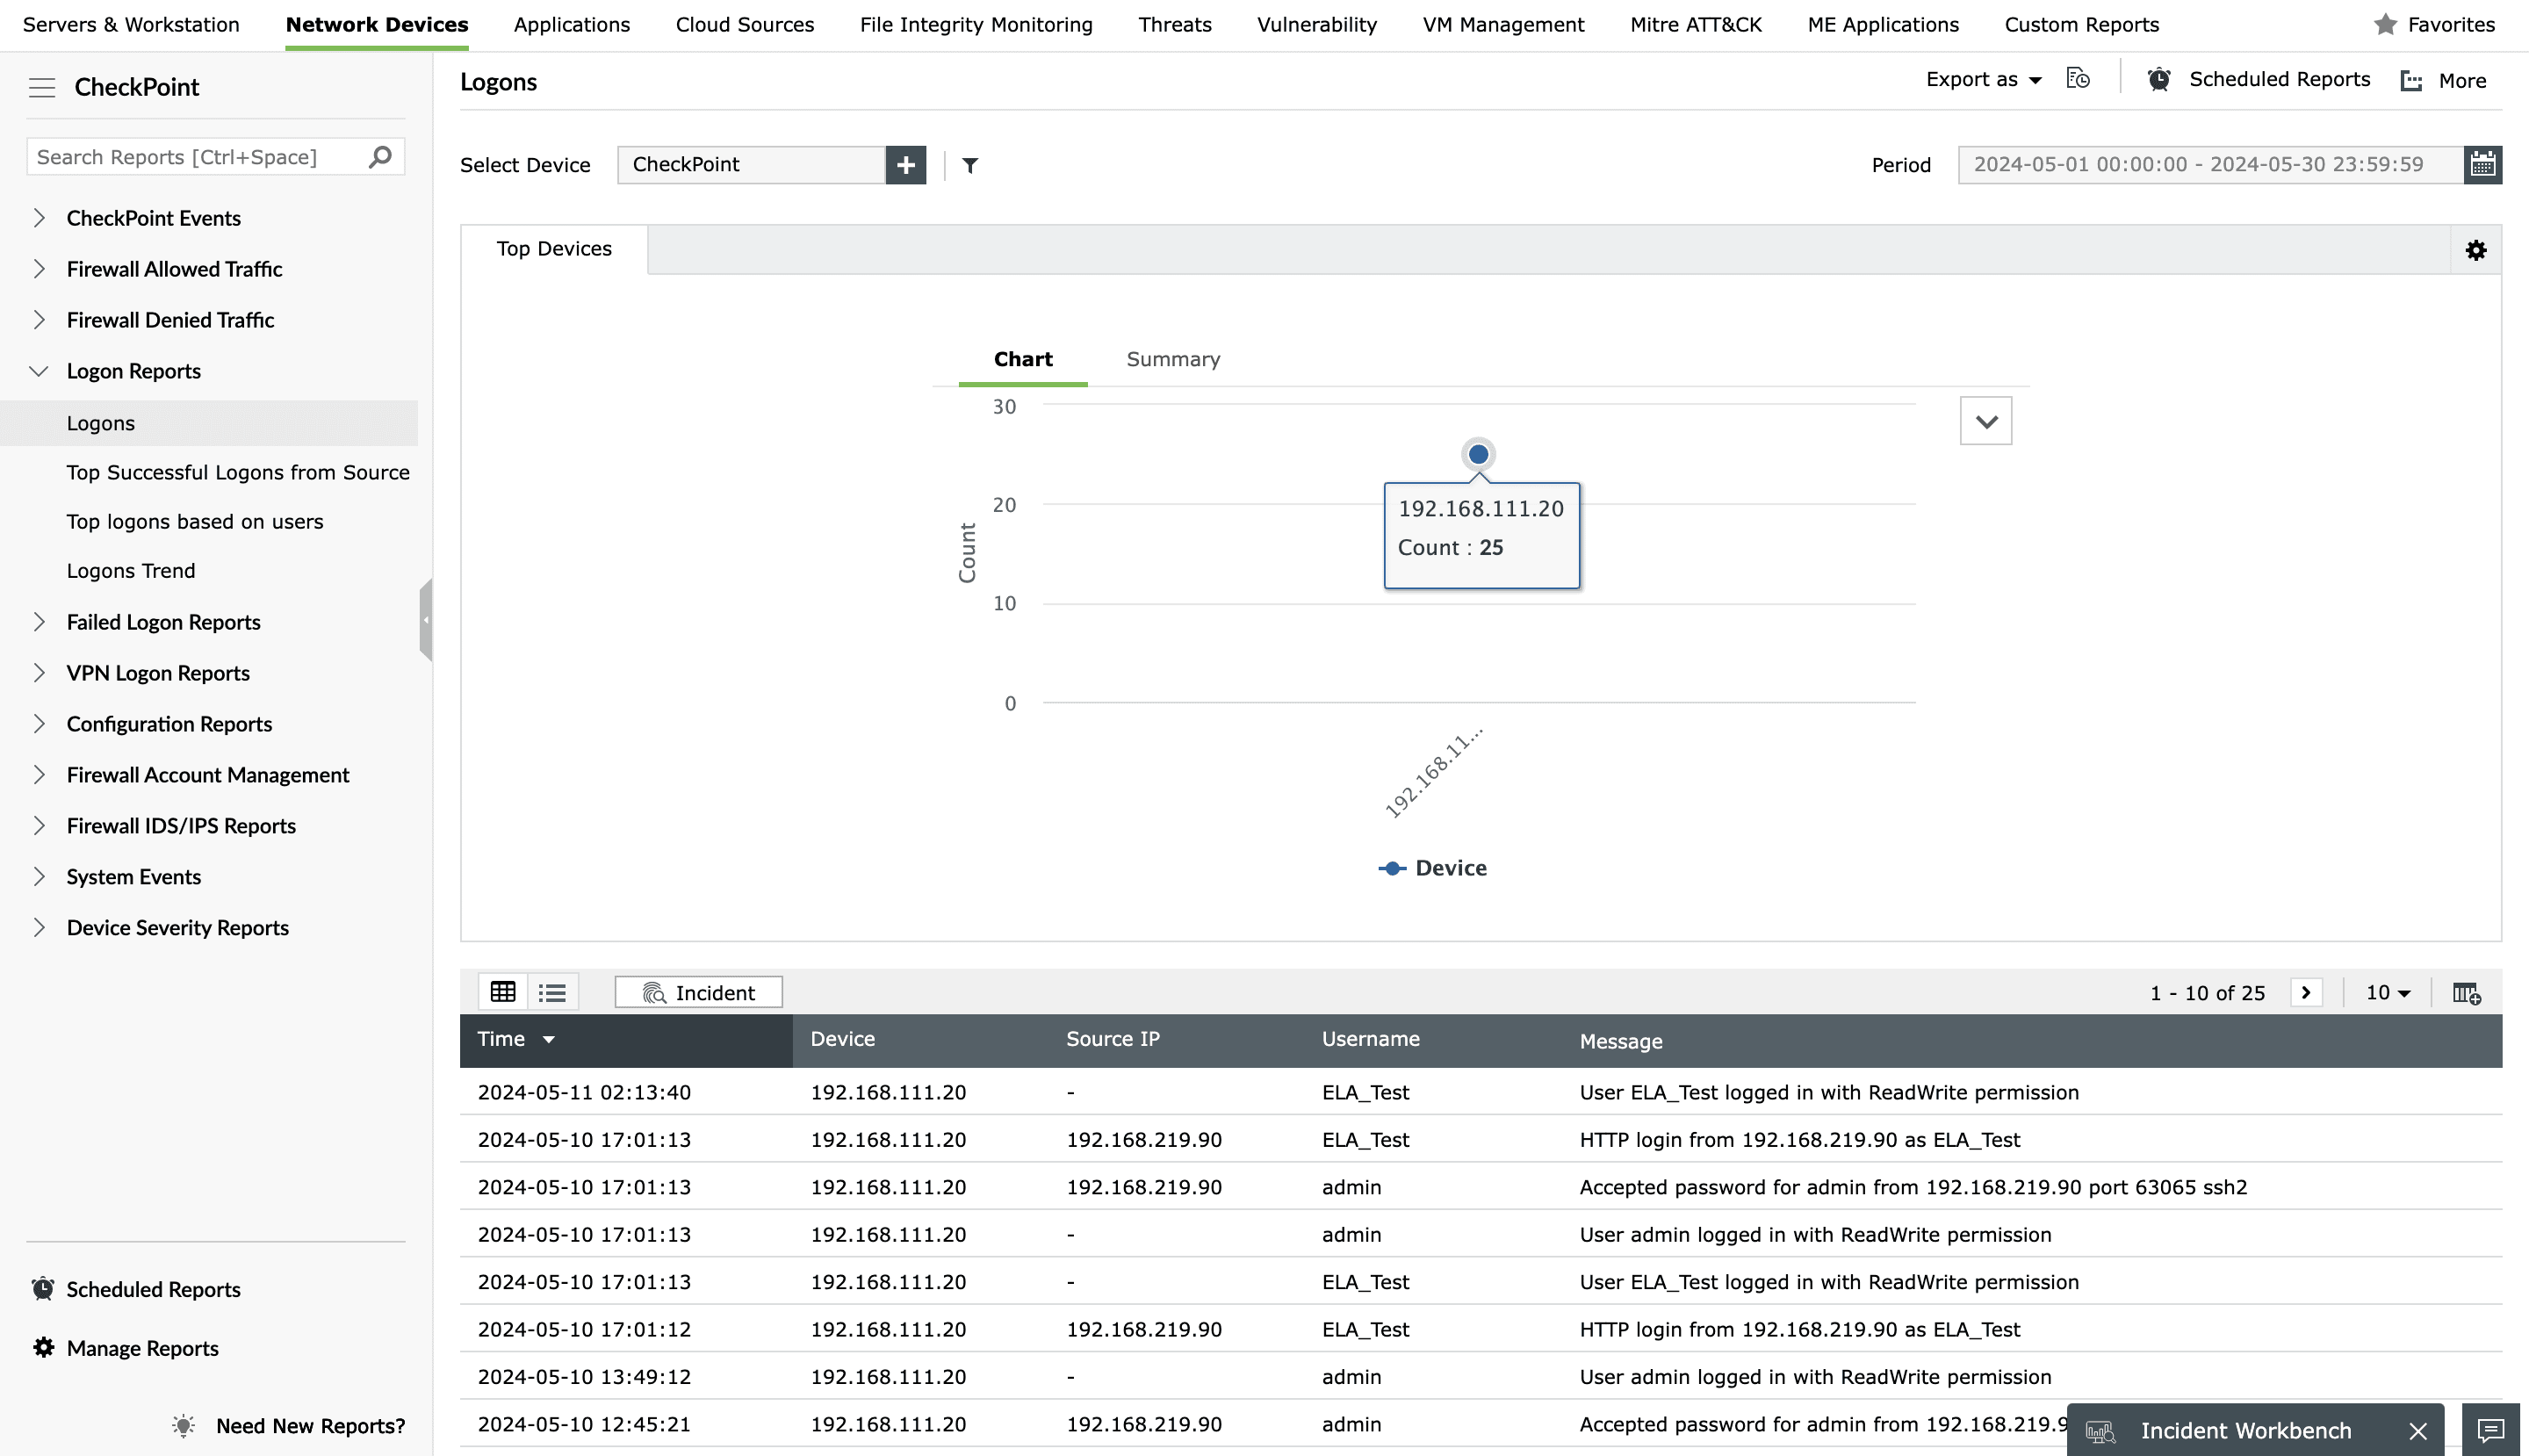Open the period calendar picker

[x=2482, y=165]
